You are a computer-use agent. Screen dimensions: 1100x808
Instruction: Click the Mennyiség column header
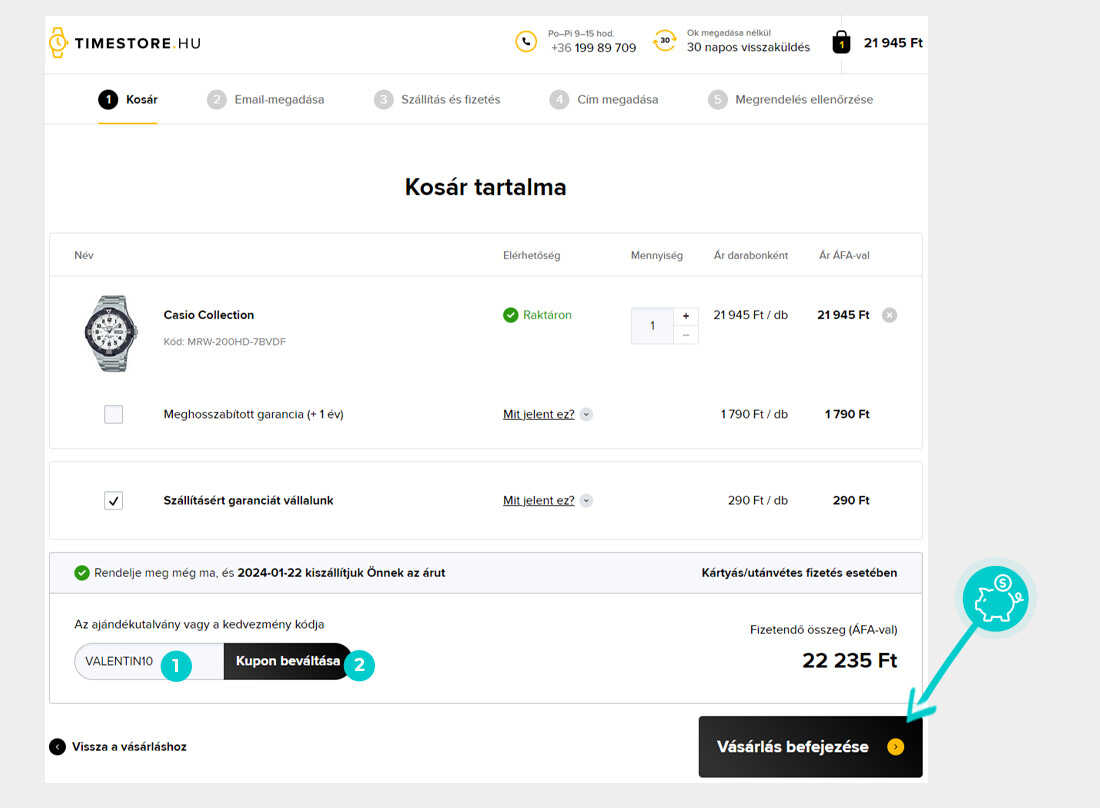pyautogui.click(x=657, y=255)
